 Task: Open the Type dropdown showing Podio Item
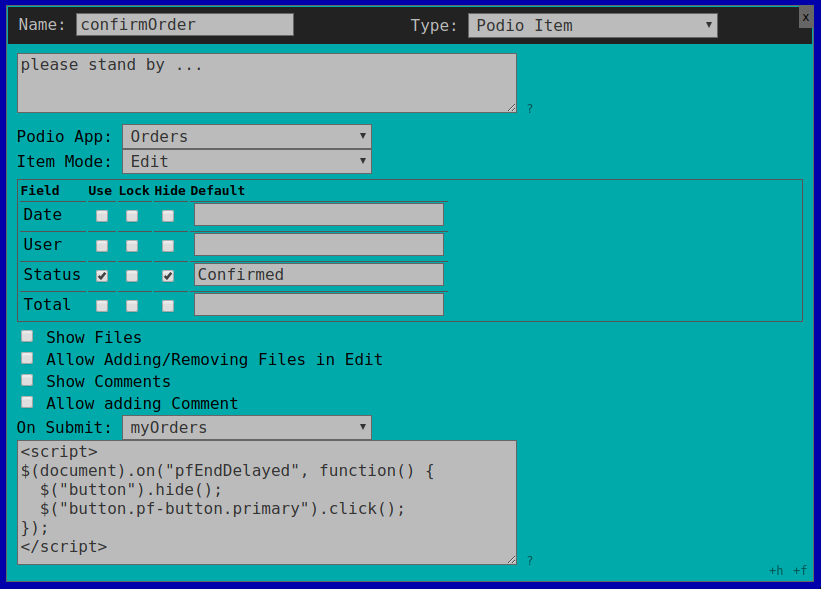coord(593,25)
